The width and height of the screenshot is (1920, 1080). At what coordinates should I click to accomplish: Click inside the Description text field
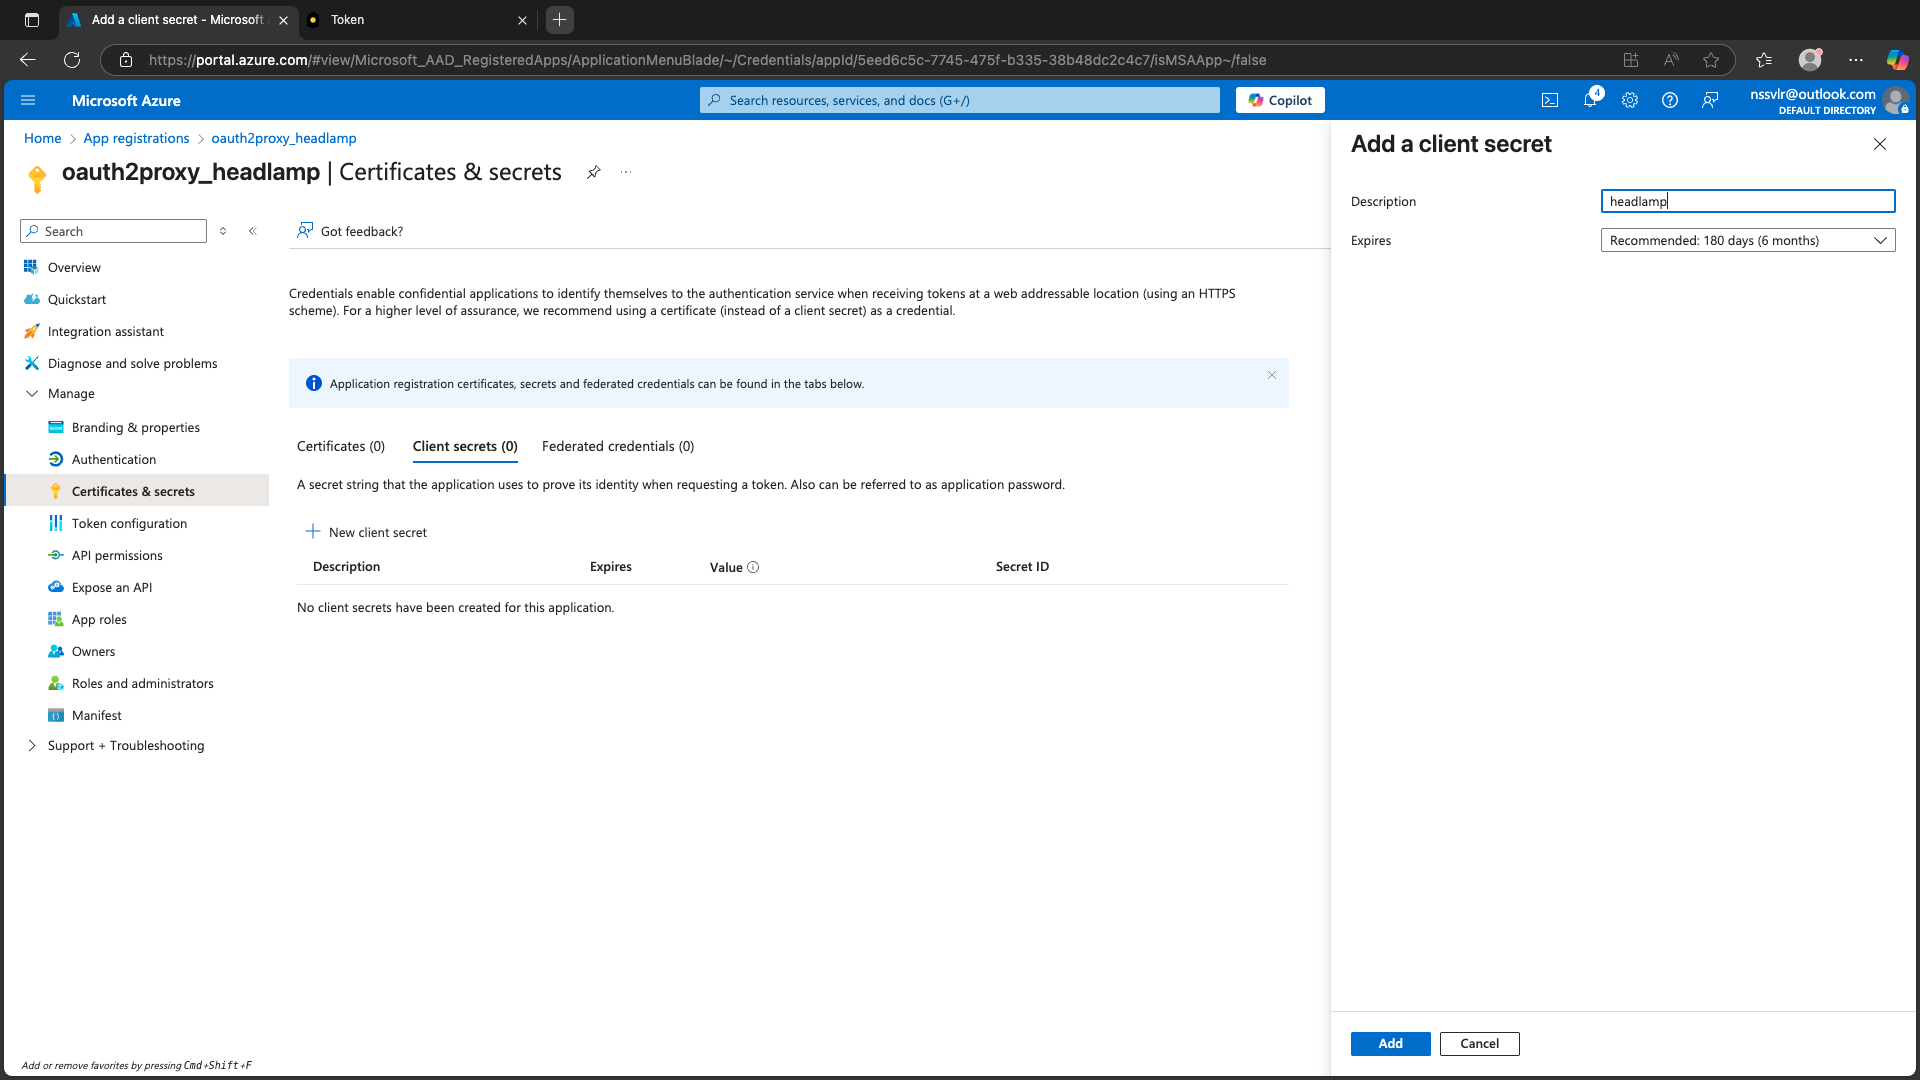pos(1747,201)
